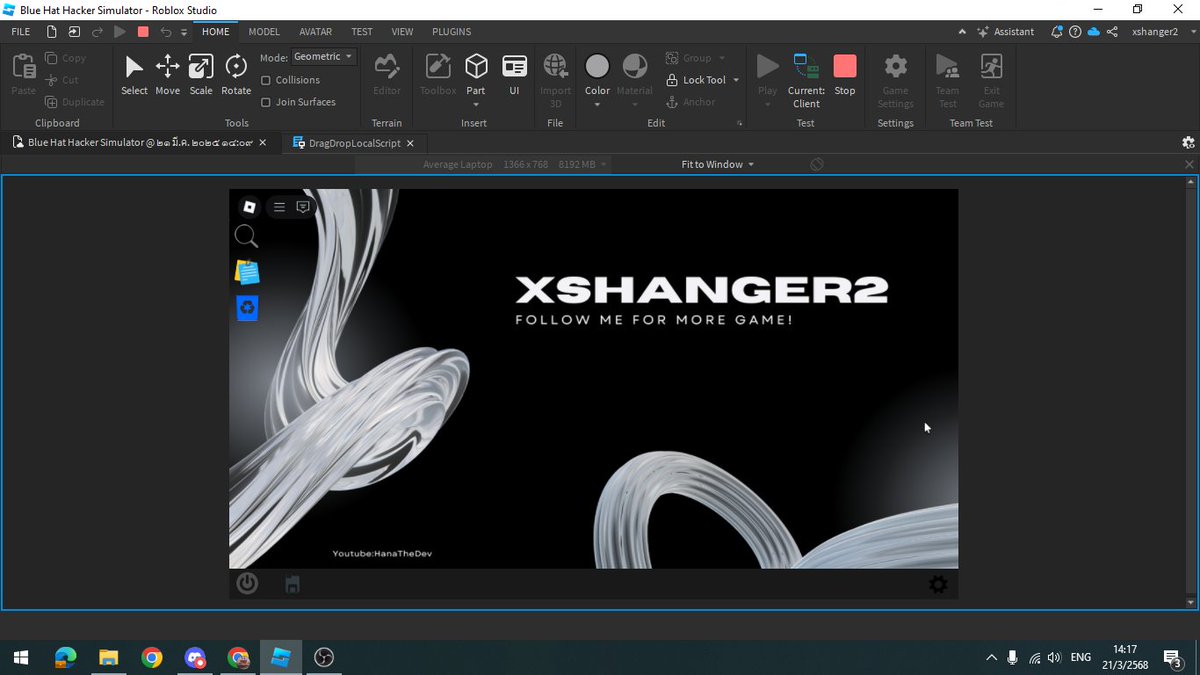This screenshot has width=1200, height=675.
Task: Open Windows action center notifications
Action: (1172, 657)
